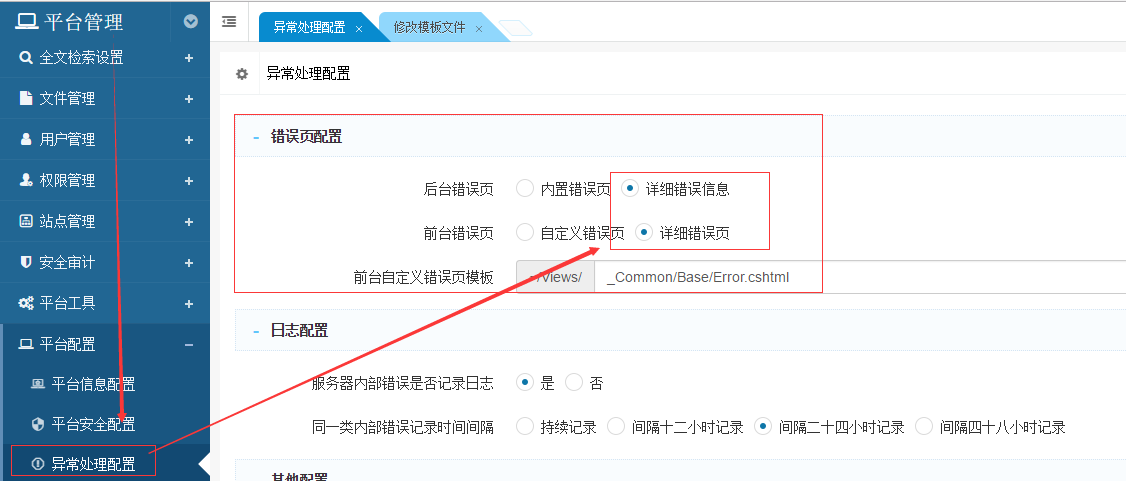Select 内置错误页 radio for 后台错误页

point(525,188)
